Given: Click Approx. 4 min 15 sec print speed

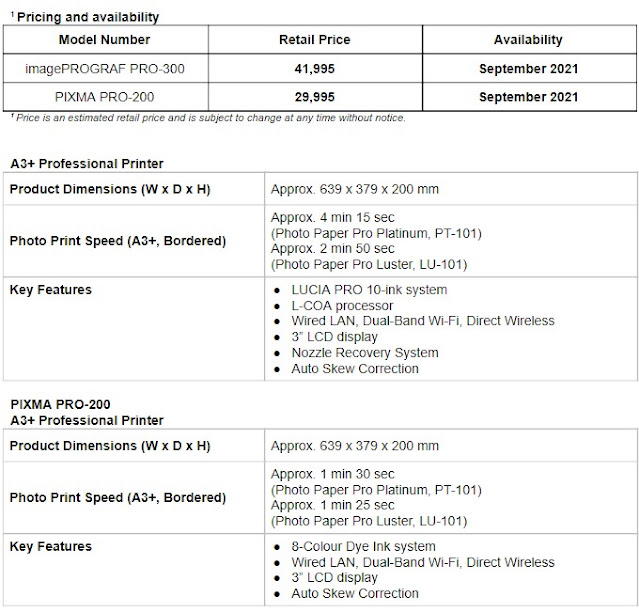Looking at the screenshot, I should [333, 217].
